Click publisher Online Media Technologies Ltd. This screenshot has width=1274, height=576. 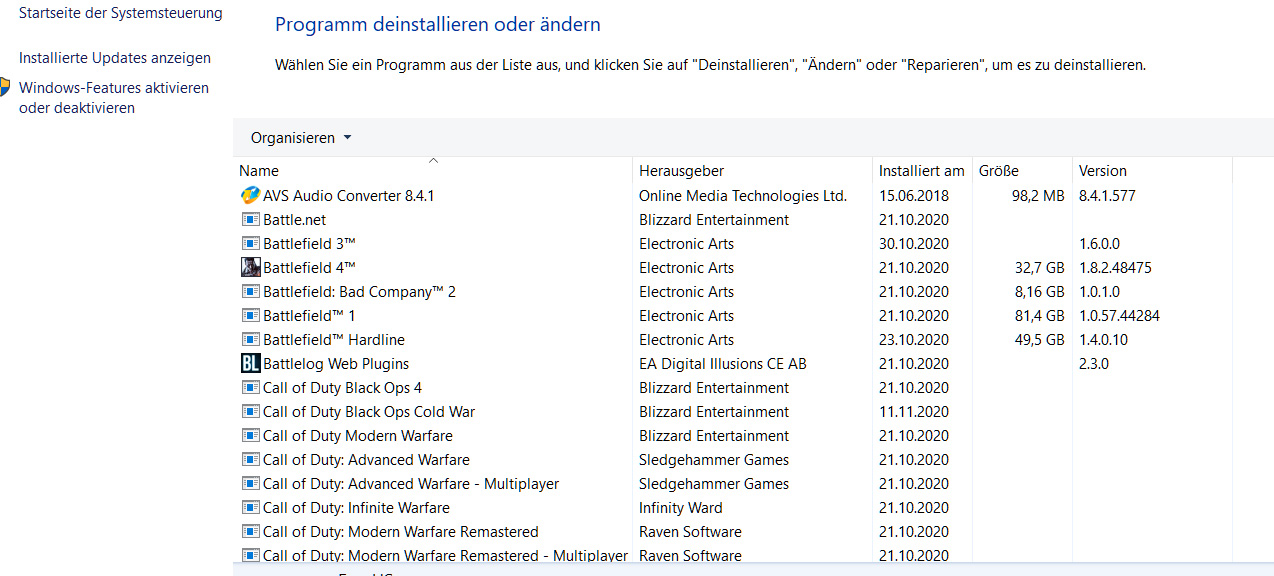click(x=743, y=196)
